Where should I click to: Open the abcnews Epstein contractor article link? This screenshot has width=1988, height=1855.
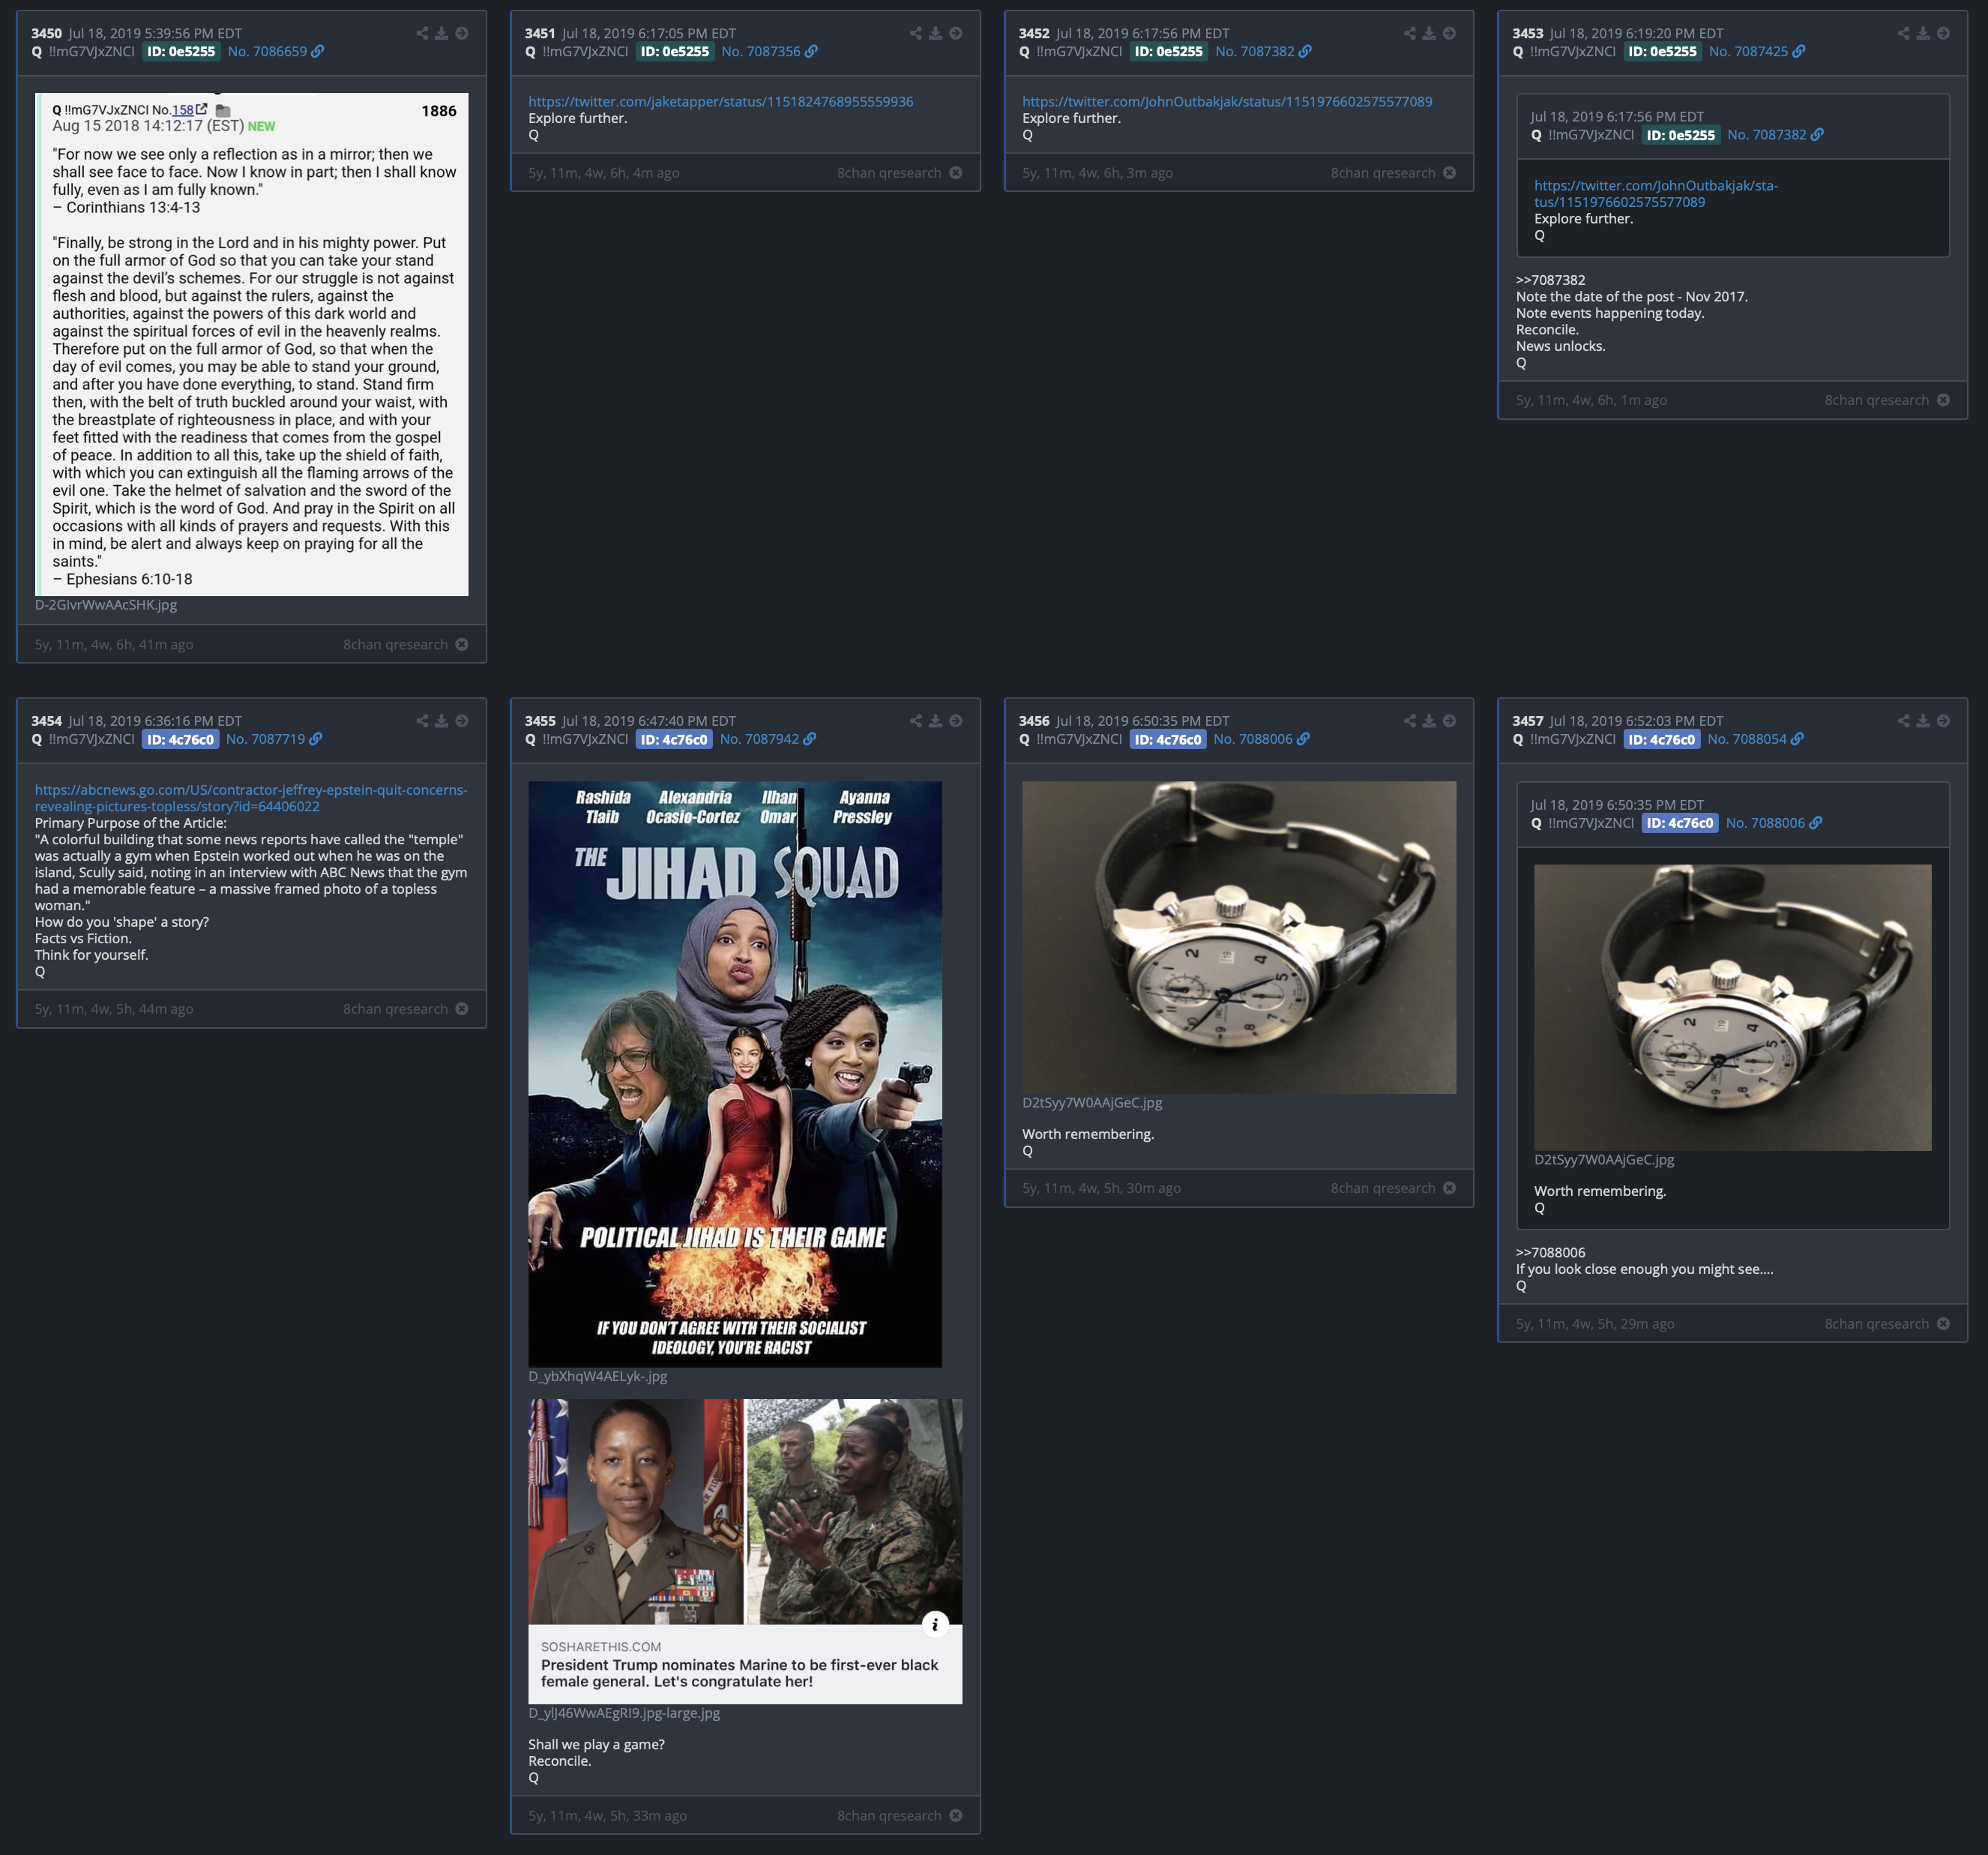[x=251, y=798]
